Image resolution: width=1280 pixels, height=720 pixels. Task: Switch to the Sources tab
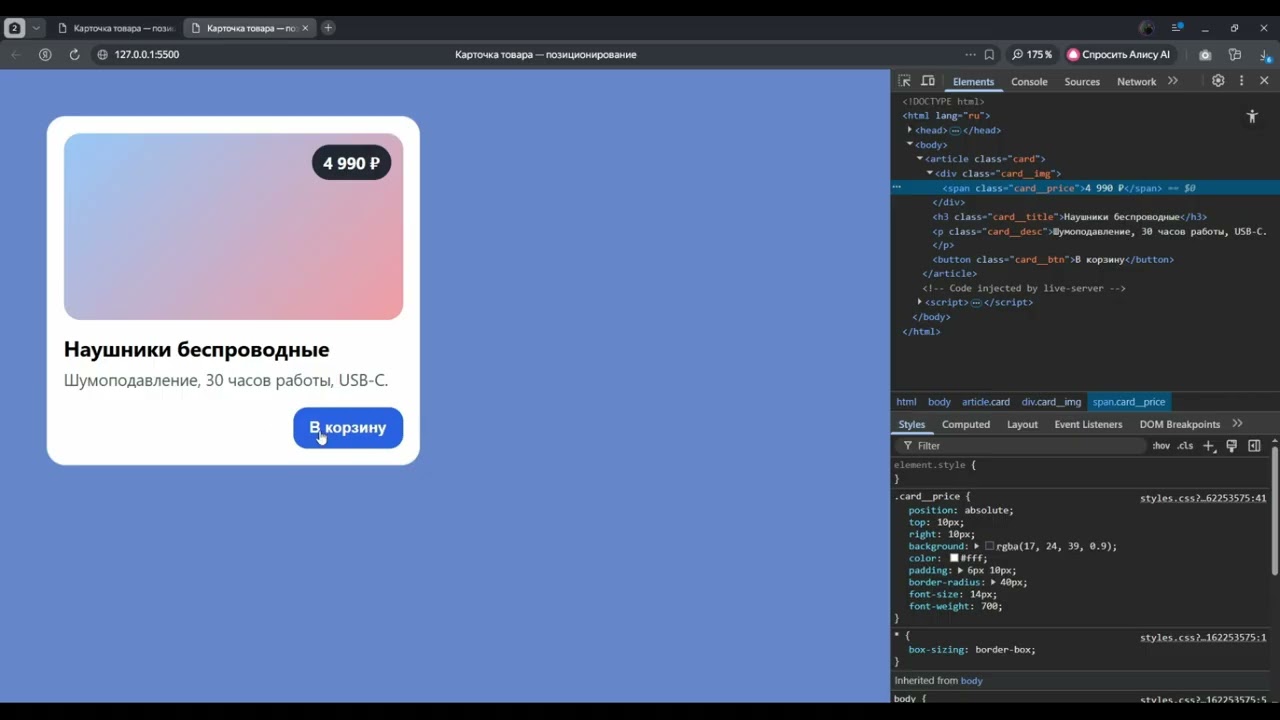[x=1082, y=82]
